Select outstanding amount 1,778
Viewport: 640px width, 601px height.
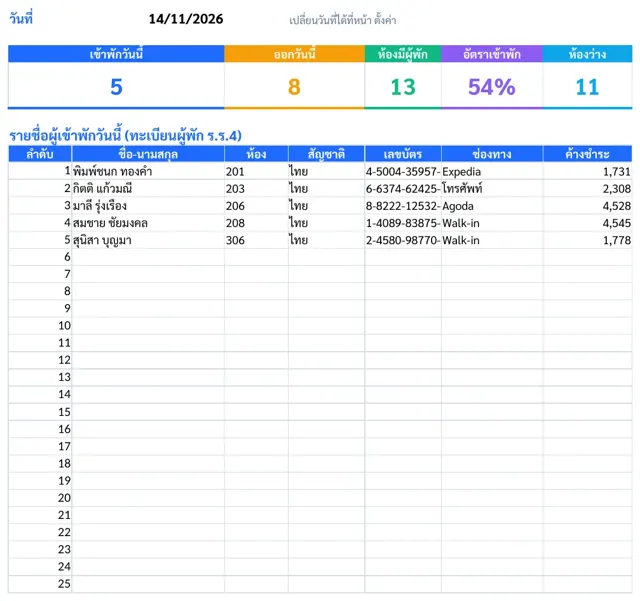click(587, 240)
